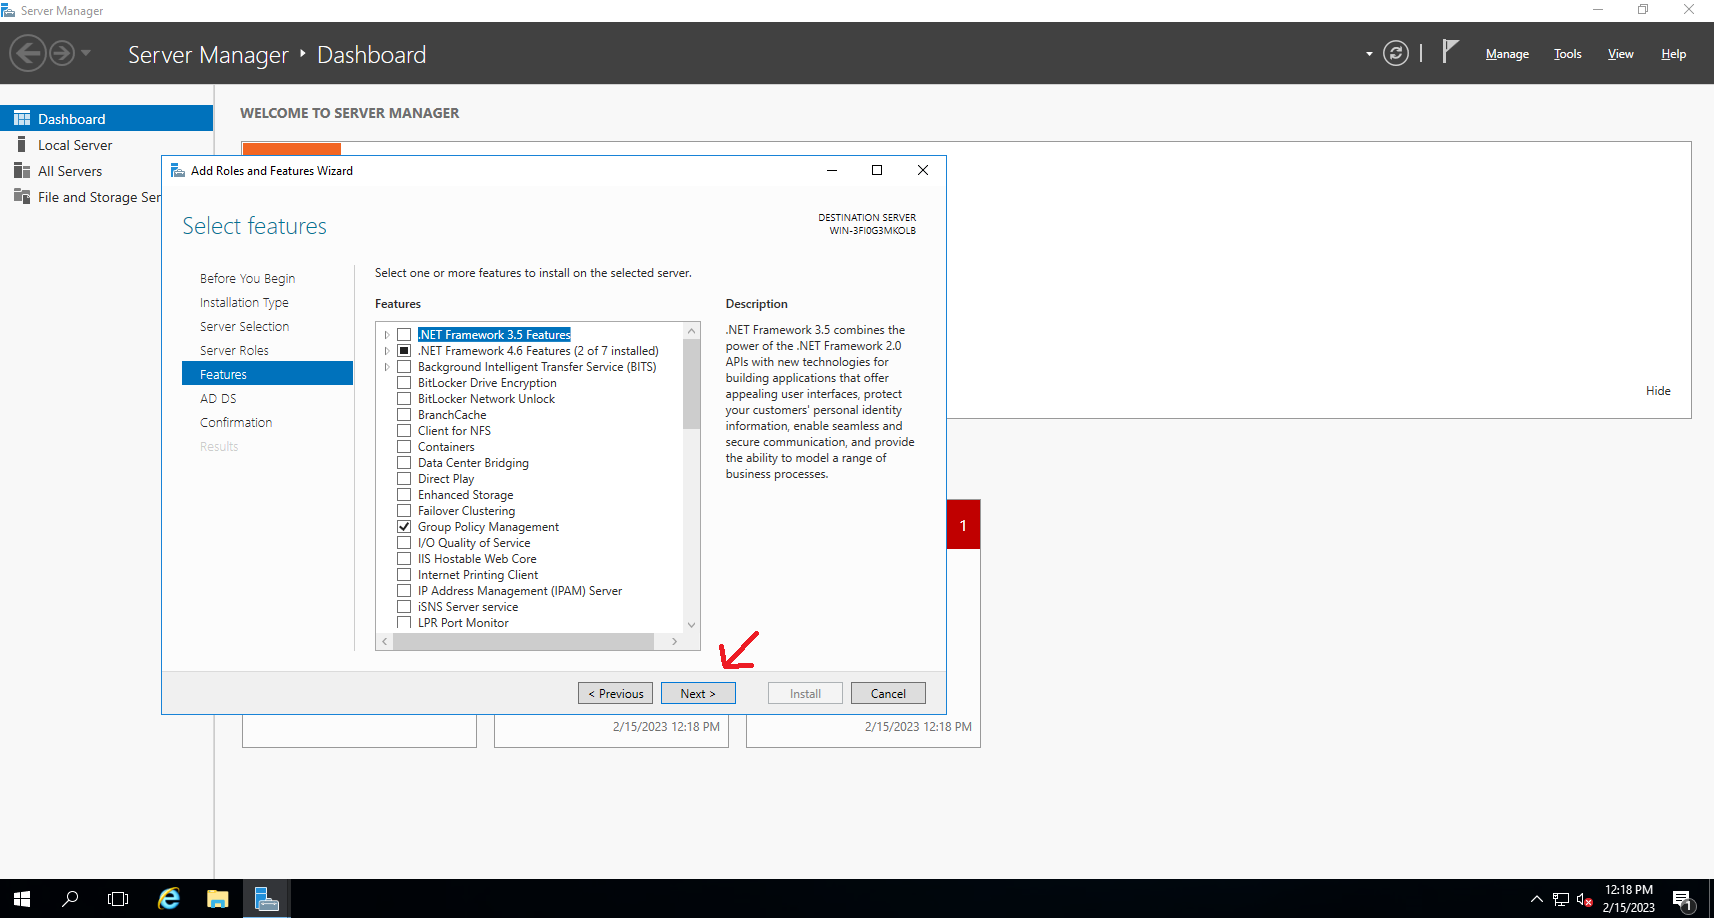This screenshot has height=918, width=1714.
Task: Open the Help menu
Action: click(x=1673, y=54)
